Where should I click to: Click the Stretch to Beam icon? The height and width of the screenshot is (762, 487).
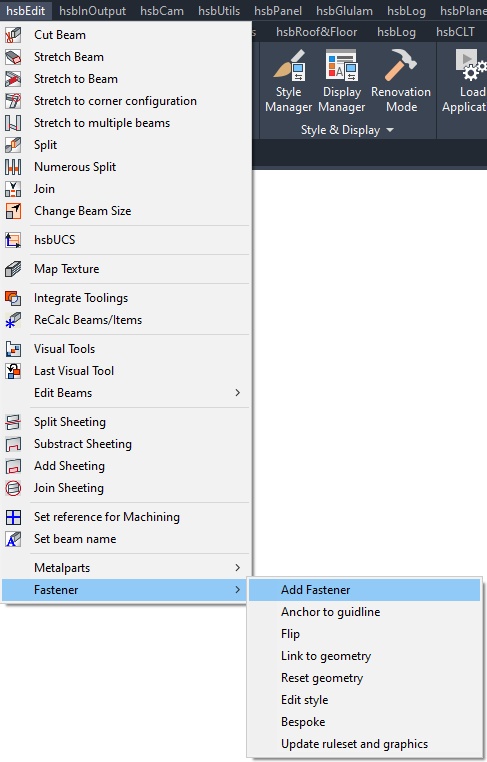(13, 79)
